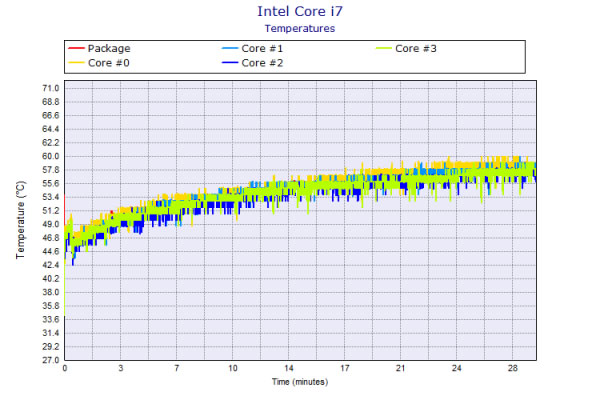The width and height of the screenshot is (600, 400).
Task: Click the 10 minute x-axis tick label
Action: coord(233,368)
